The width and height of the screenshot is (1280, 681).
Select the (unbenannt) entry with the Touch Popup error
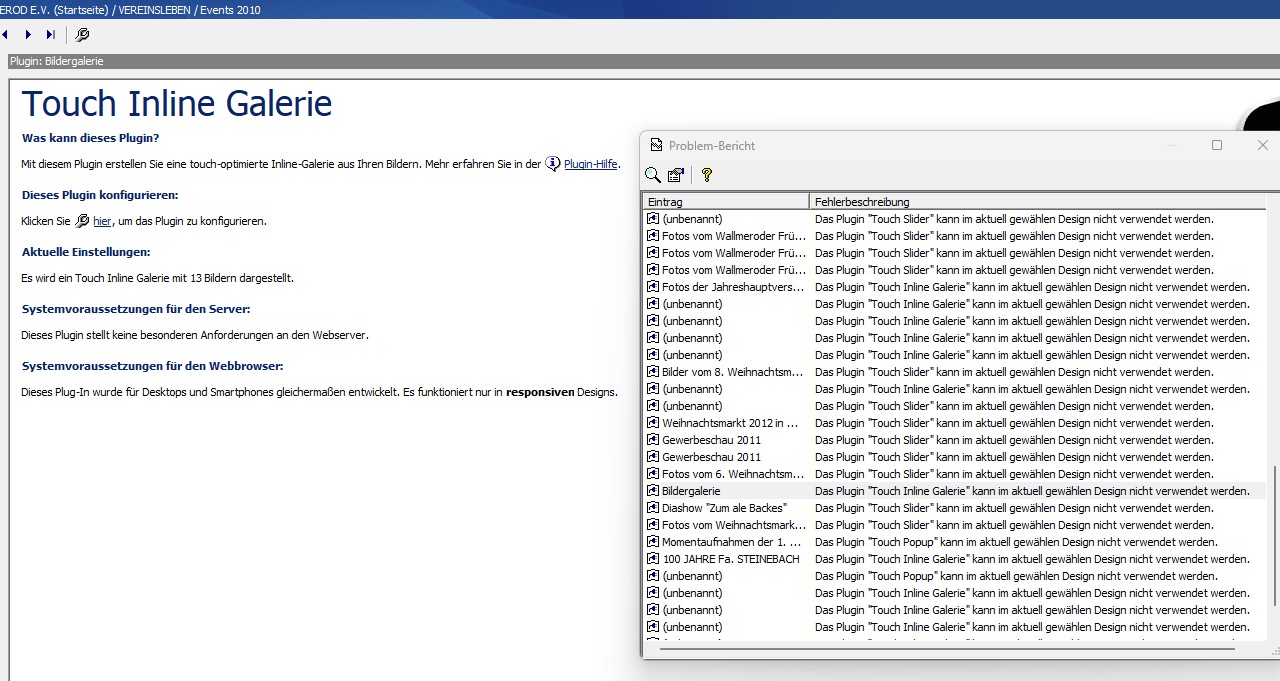692,576
